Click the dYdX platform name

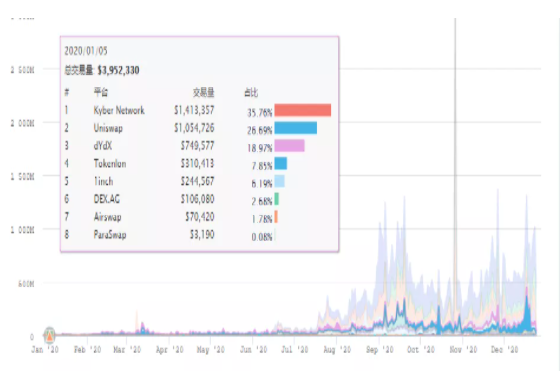coord(102,146)
